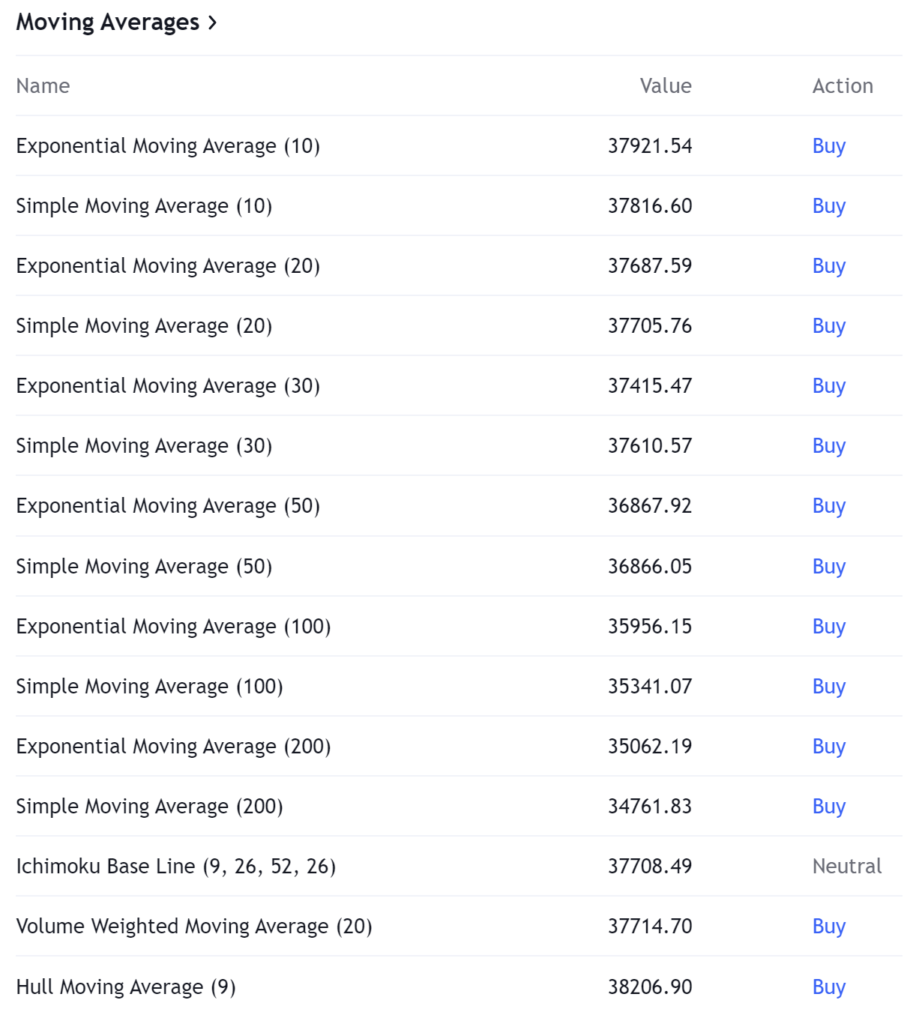
Task: Select Simple Moving Average (200) row
Action: 459,807
